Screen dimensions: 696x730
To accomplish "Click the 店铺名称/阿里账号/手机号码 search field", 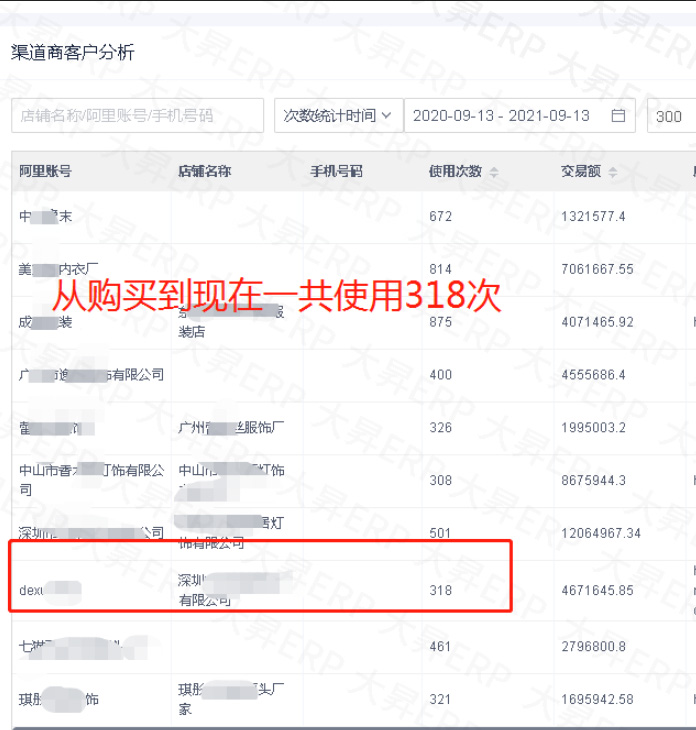I will point(137,116).
